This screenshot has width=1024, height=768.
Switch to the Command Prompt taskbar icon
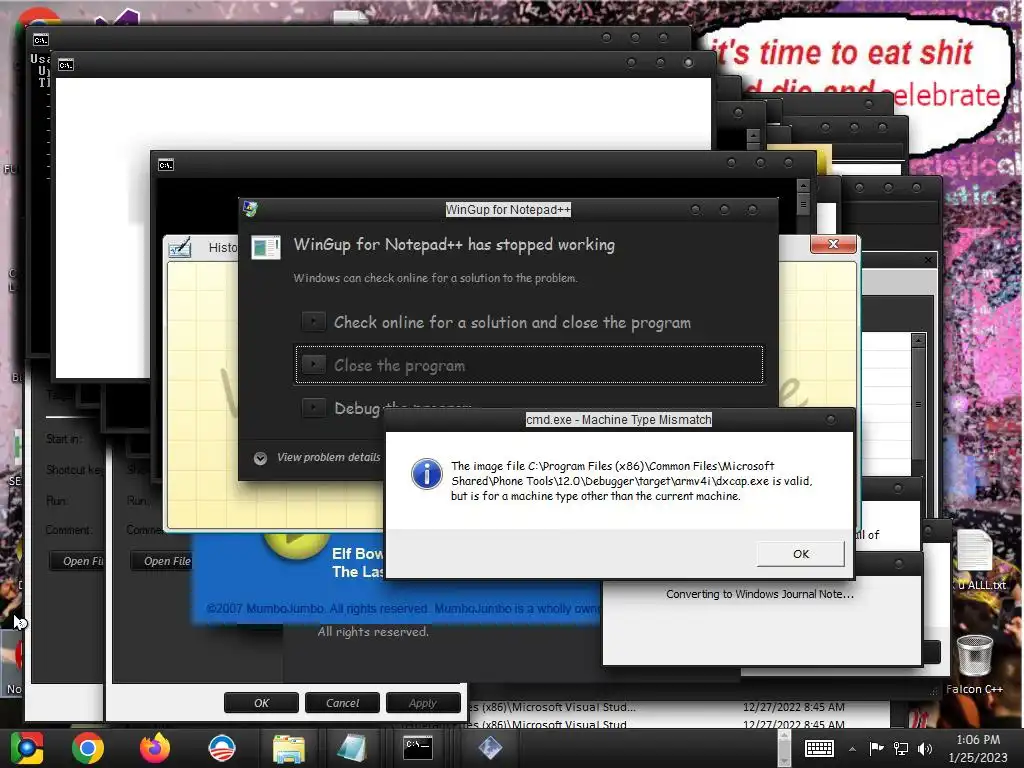[417, 747]
